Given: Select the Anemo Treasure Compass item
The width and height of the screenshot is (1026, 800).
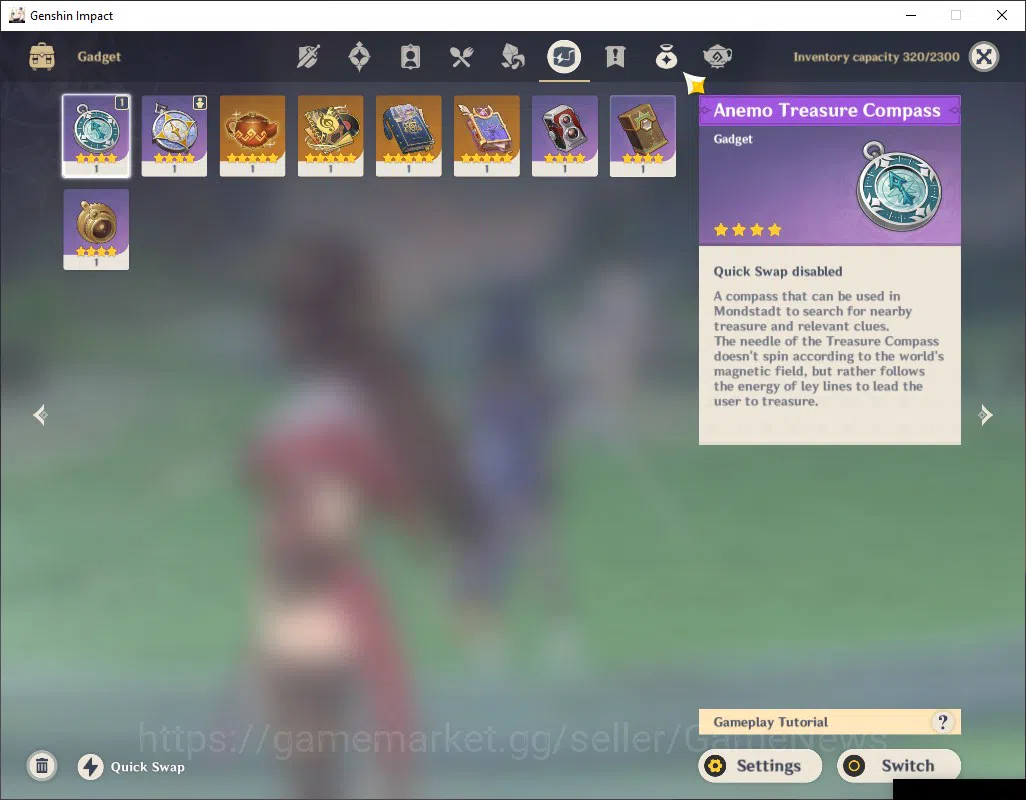Looking at the screenshot, I should pos(96,136).
